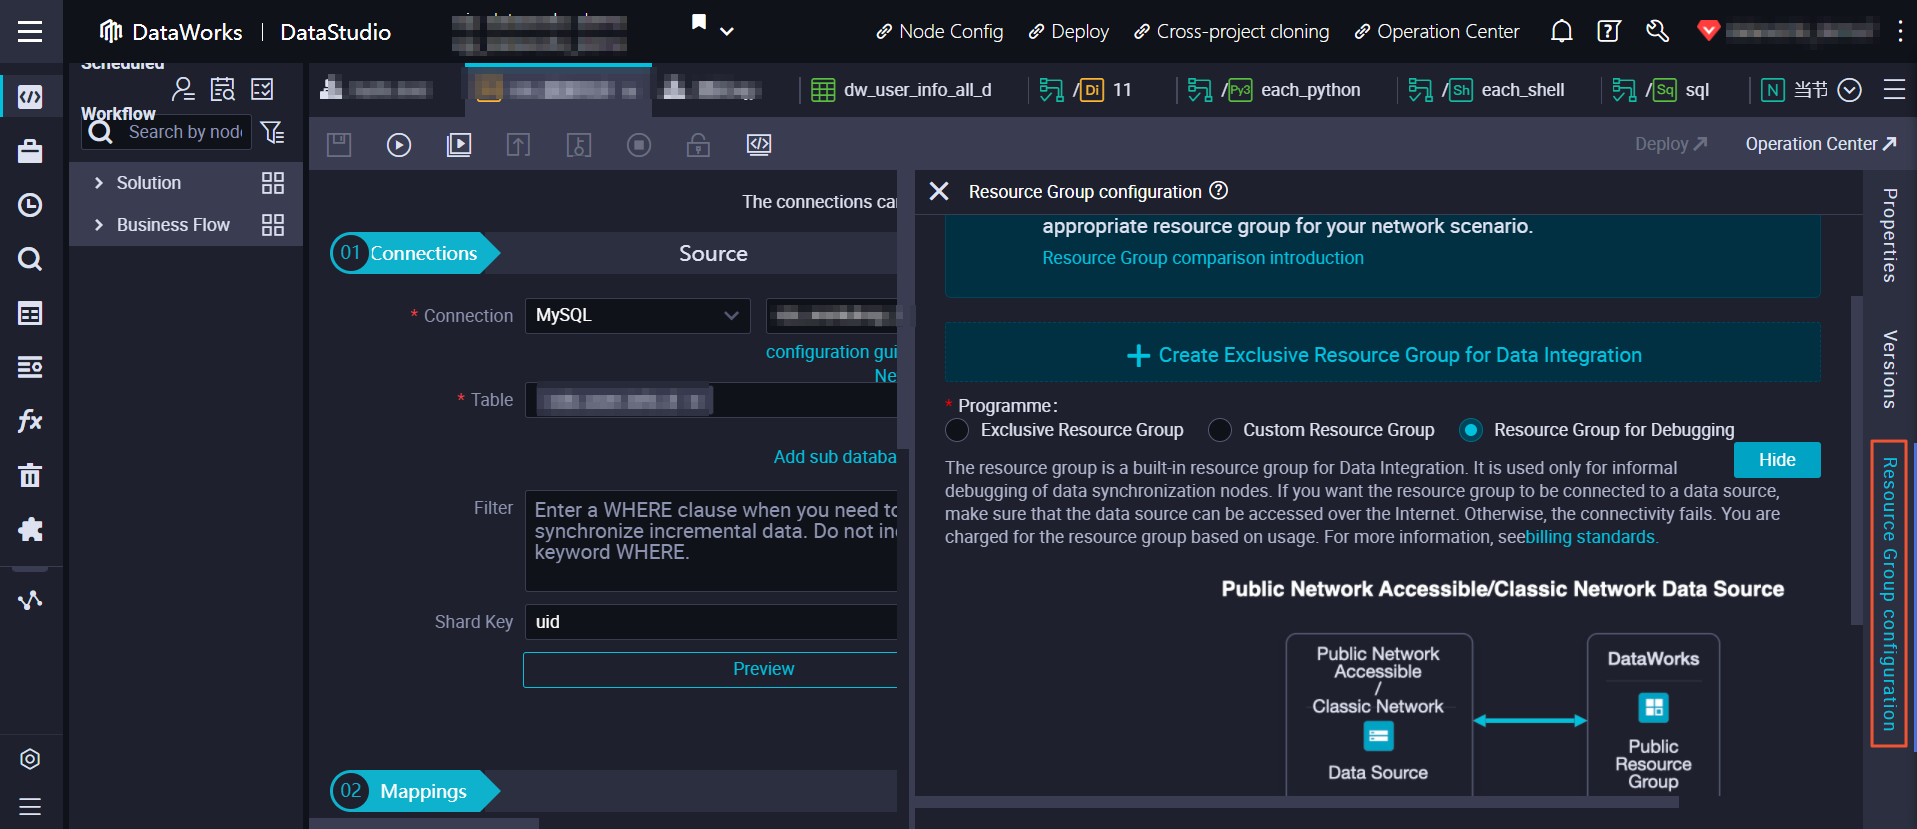Open the functions fx sidebar icon

(30, 421)
